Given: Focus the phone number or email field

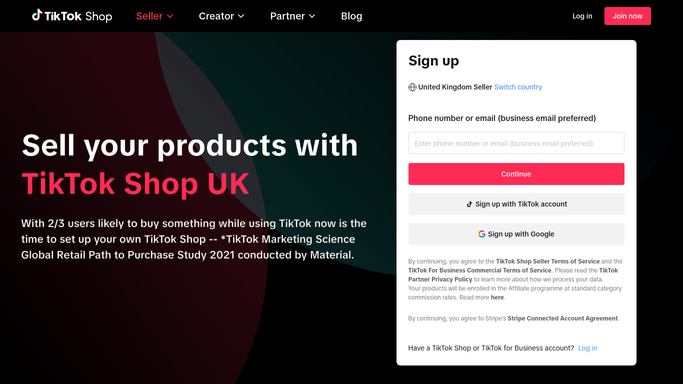Looking at the screenshot, I should click(x=516, y=143).
